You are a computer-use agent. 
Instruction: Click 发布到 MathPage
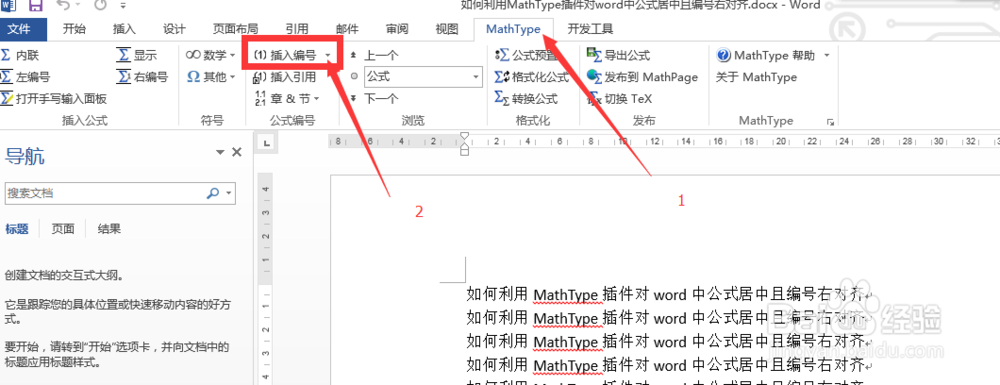pos(642,77)
